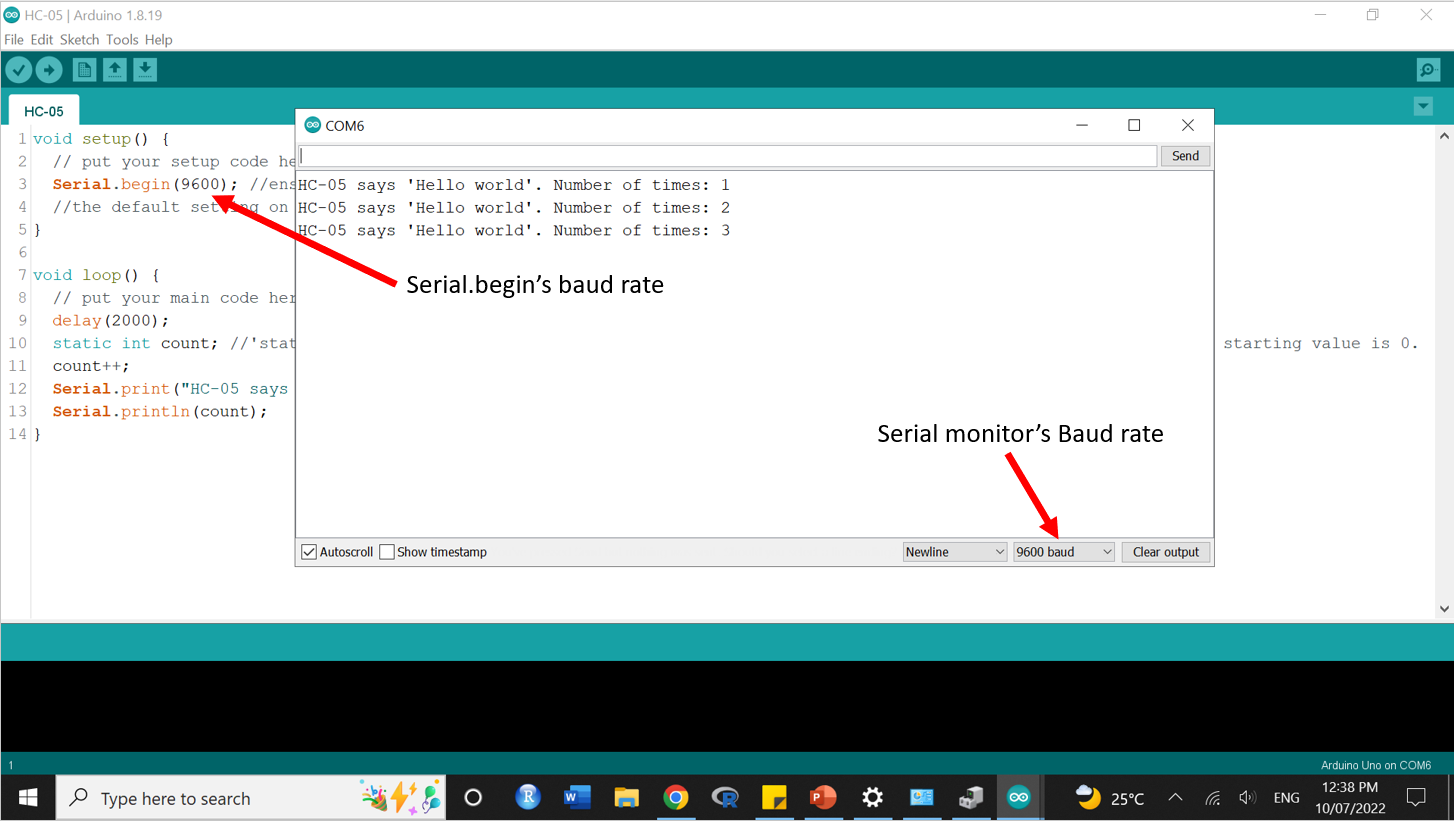
Task: Click the 'Number of times: 3' output line
Action: click(514, 231)
